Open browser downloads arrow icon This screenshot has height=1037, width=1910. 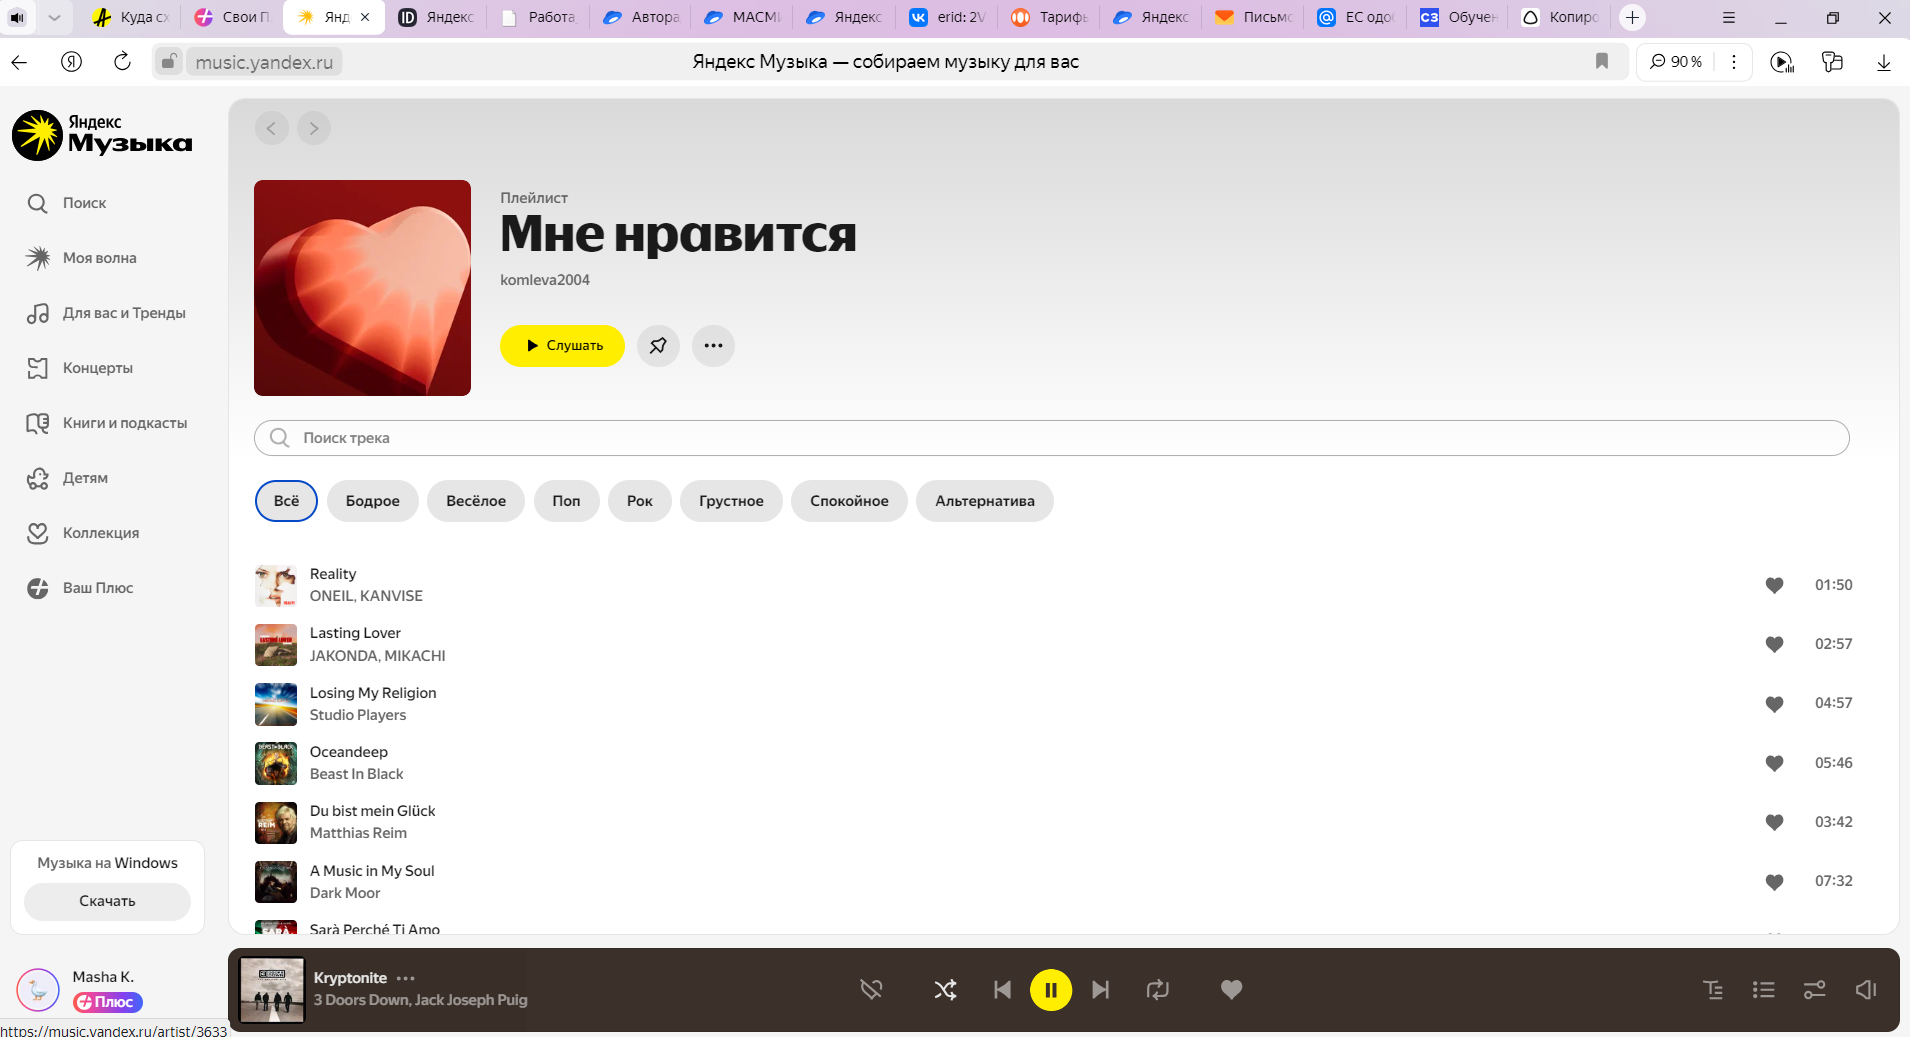click(1884, 62)
